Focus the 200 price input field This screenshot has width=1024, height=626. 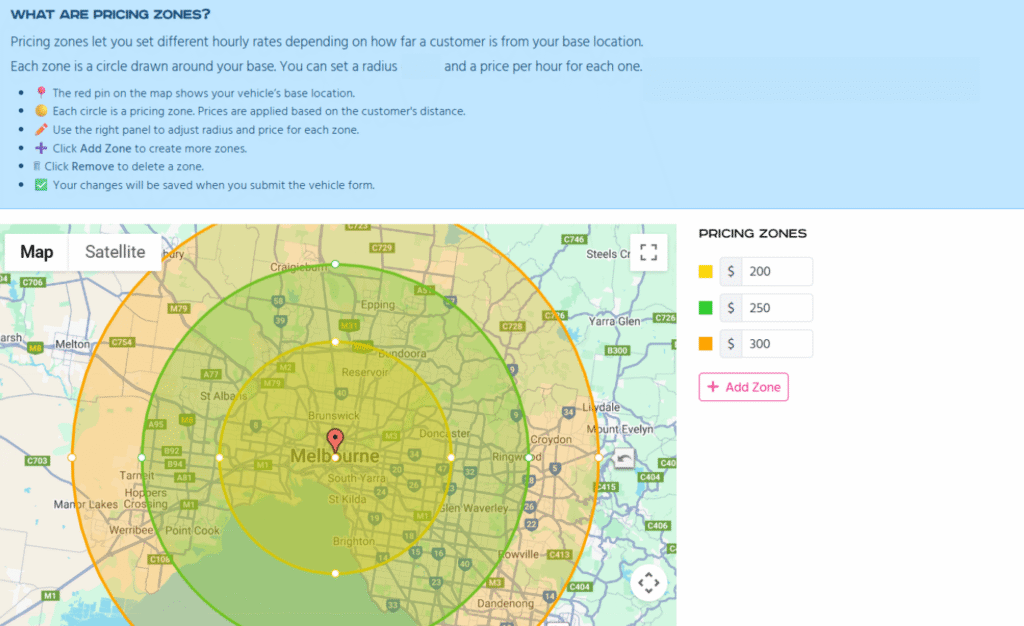tap(776, 272)
